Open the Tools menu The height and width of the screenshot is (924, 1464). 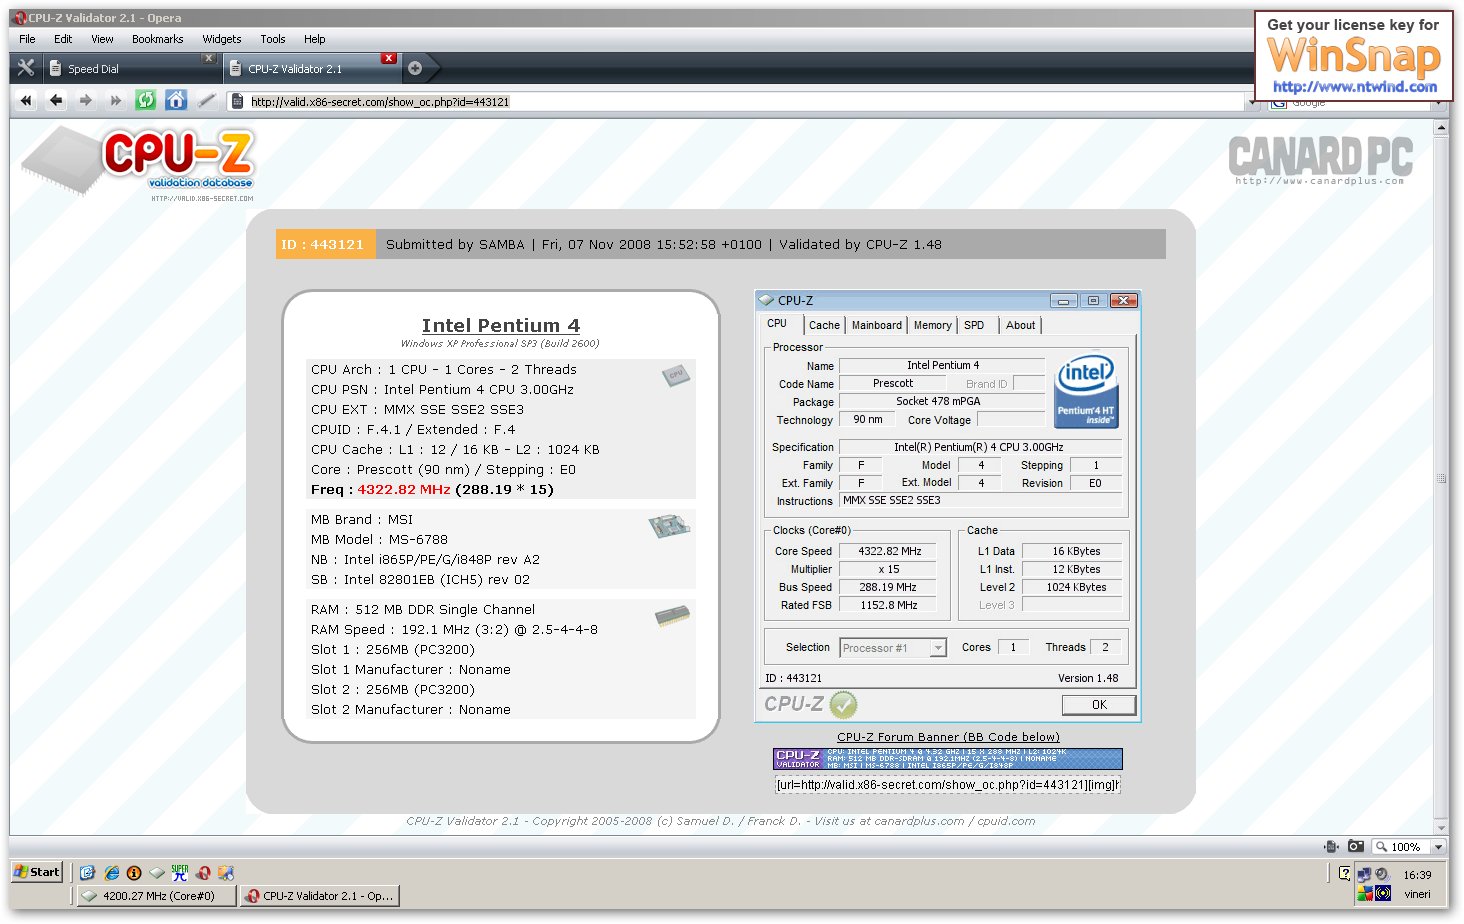pyautogui.click(x=273, y=39)
